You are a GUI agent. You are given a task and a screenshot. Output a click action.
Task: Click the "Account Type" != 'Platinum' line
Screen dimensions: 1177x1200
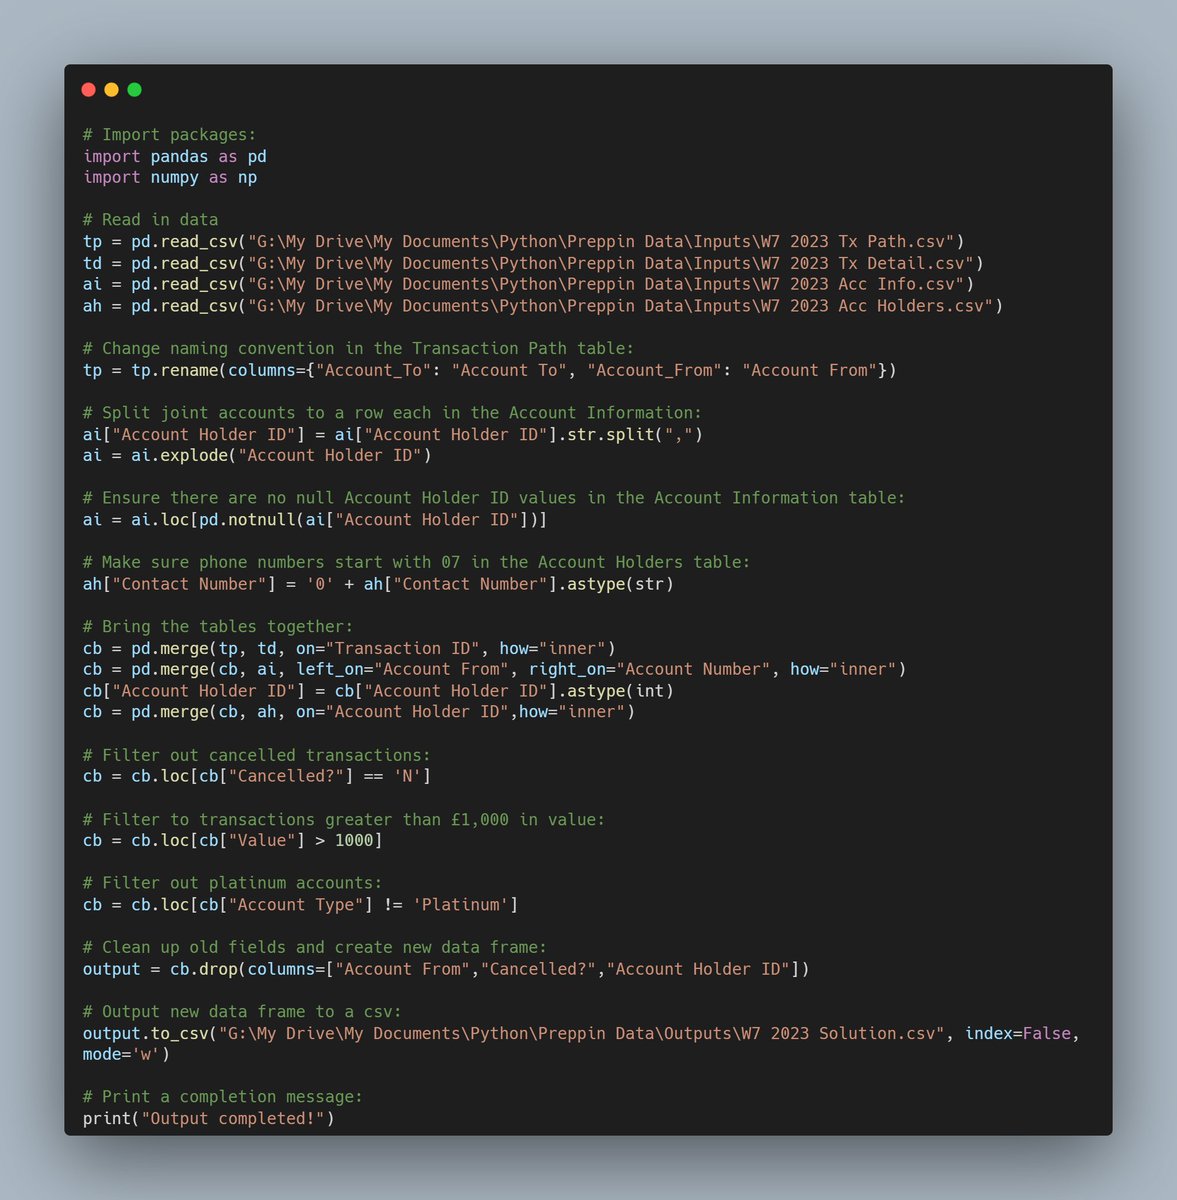tap(300, 904)
